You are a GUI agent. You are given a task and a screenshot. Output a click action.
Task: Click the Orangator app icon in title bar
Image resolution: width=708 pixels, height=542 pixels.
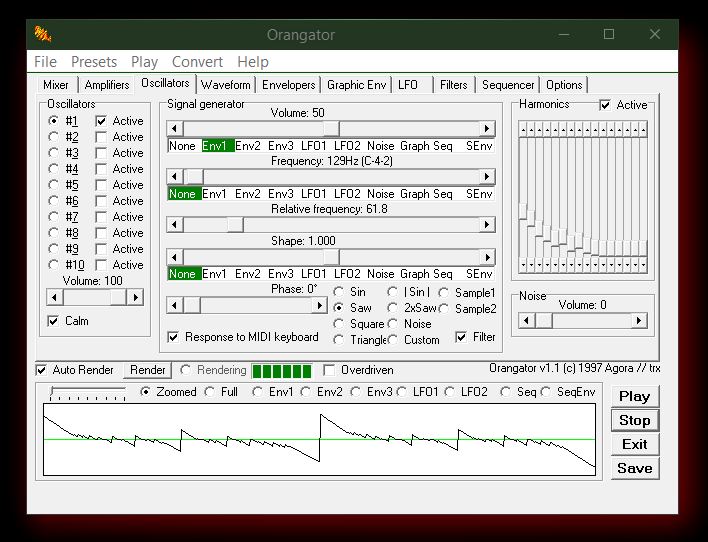pos(43,34)
